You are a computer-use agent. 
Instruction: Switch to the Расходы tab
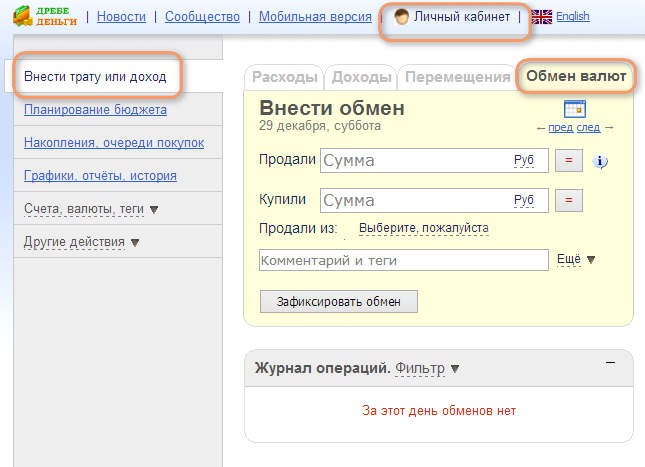click(284, 77)
